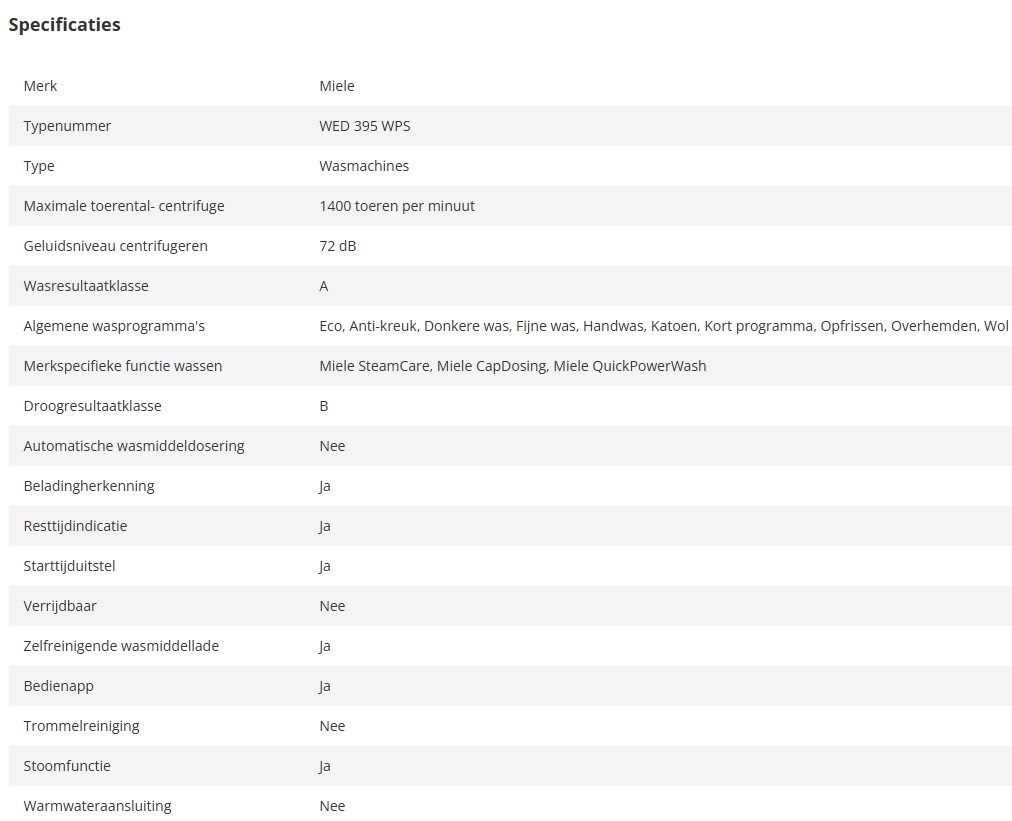
Task: Select the 72 dB noise level value
Action: [338, 246]
